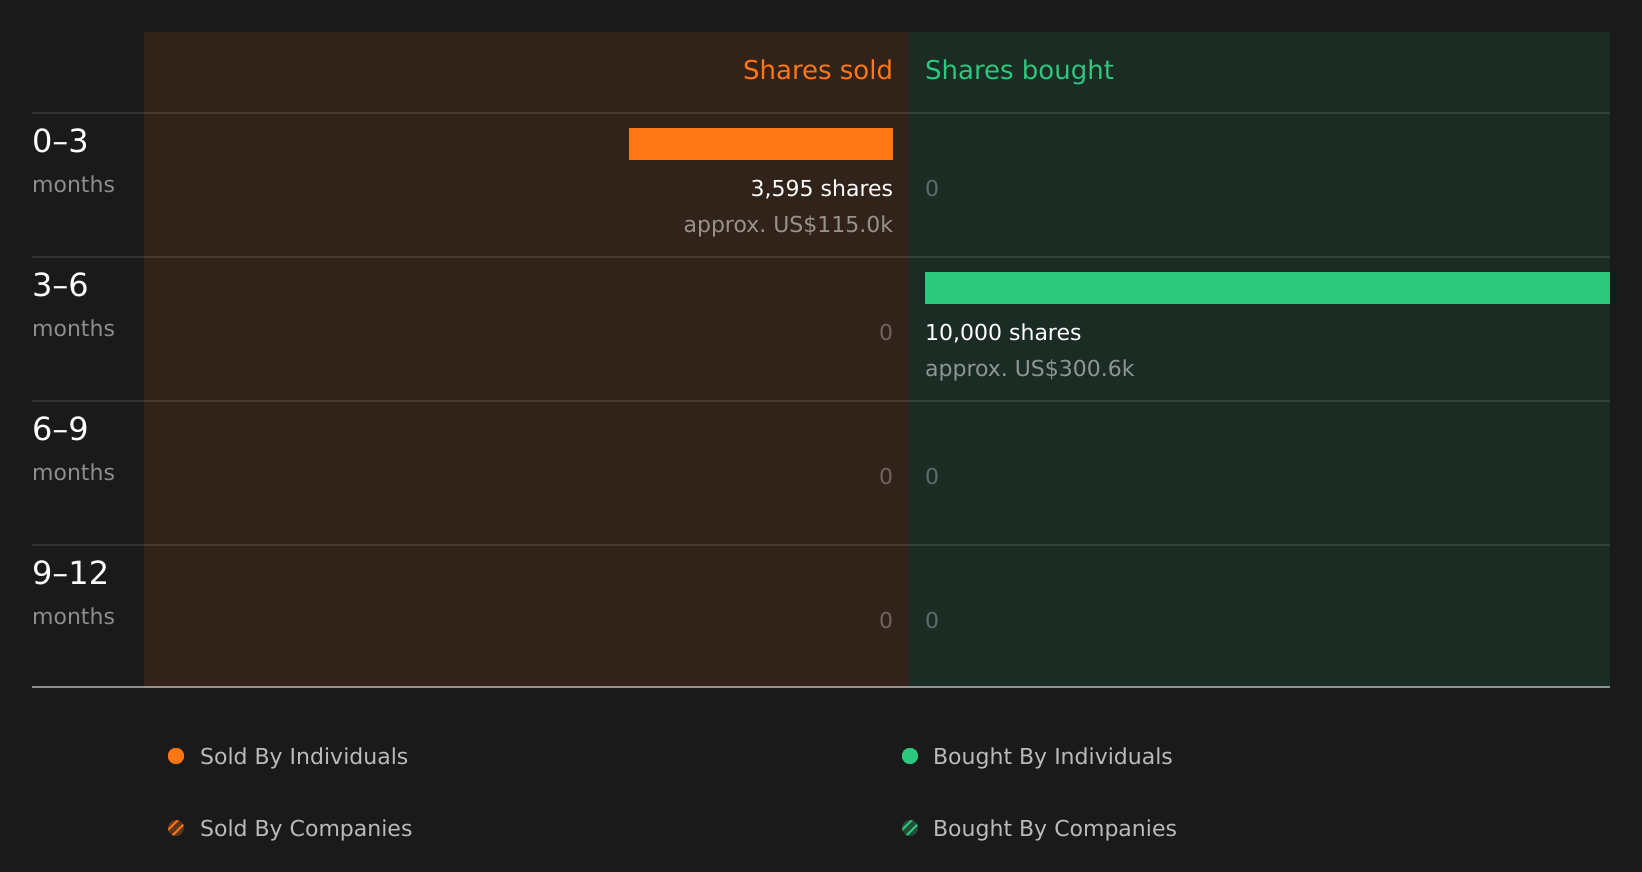Select the Sold By Companies legend label
Screen dimensions: 1642x872
click(x=306, y=829)
